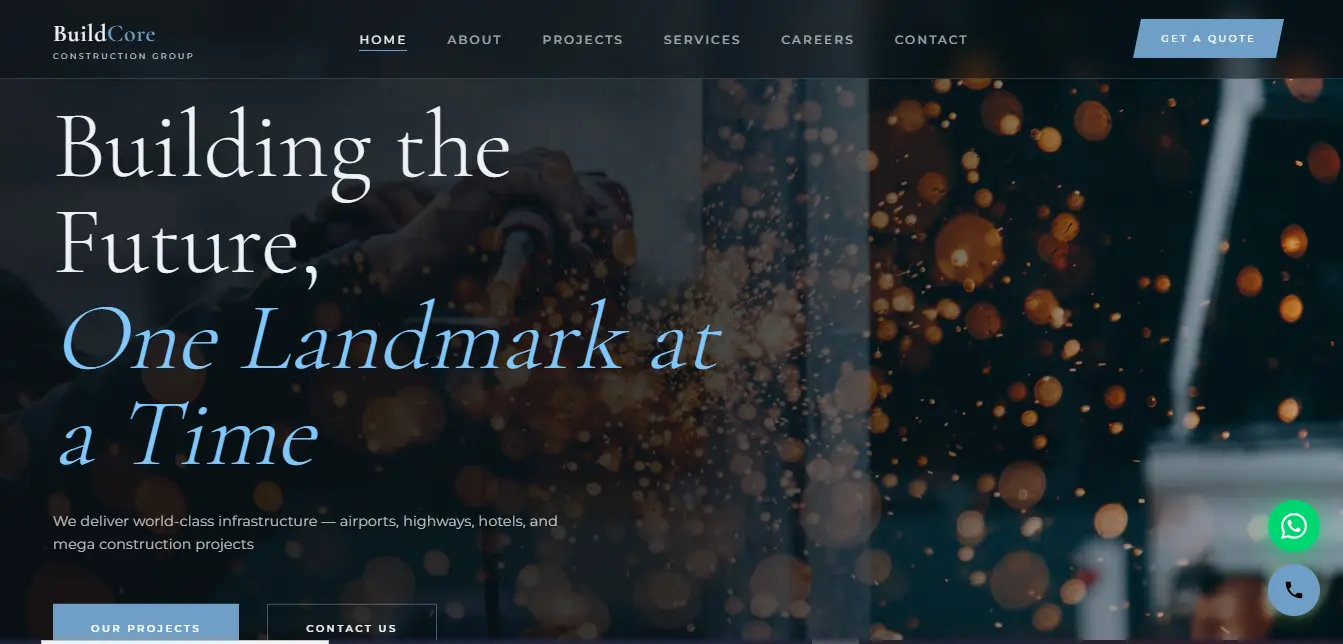Click the italic "One Landmark at a Time" text
The image size is (1343, 644).
[x=390, y=386]
